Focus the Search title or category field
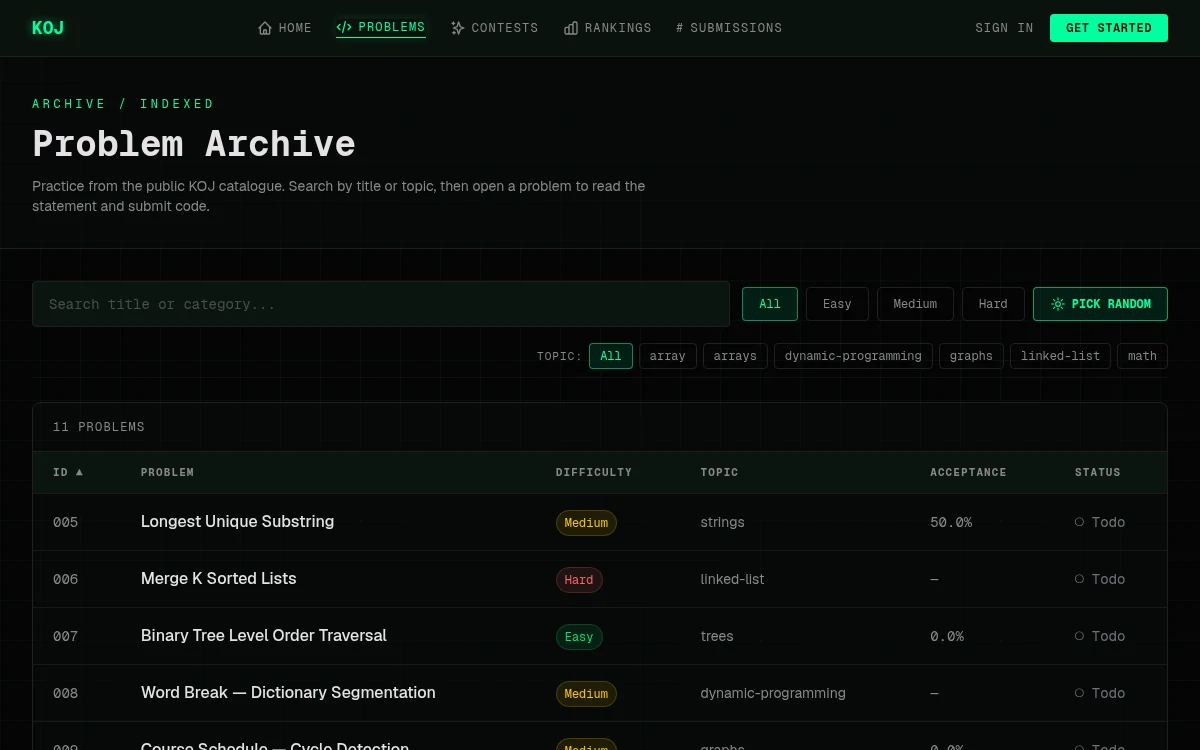The width and height of the screenshot is (1200, 750). pos(381,304)
